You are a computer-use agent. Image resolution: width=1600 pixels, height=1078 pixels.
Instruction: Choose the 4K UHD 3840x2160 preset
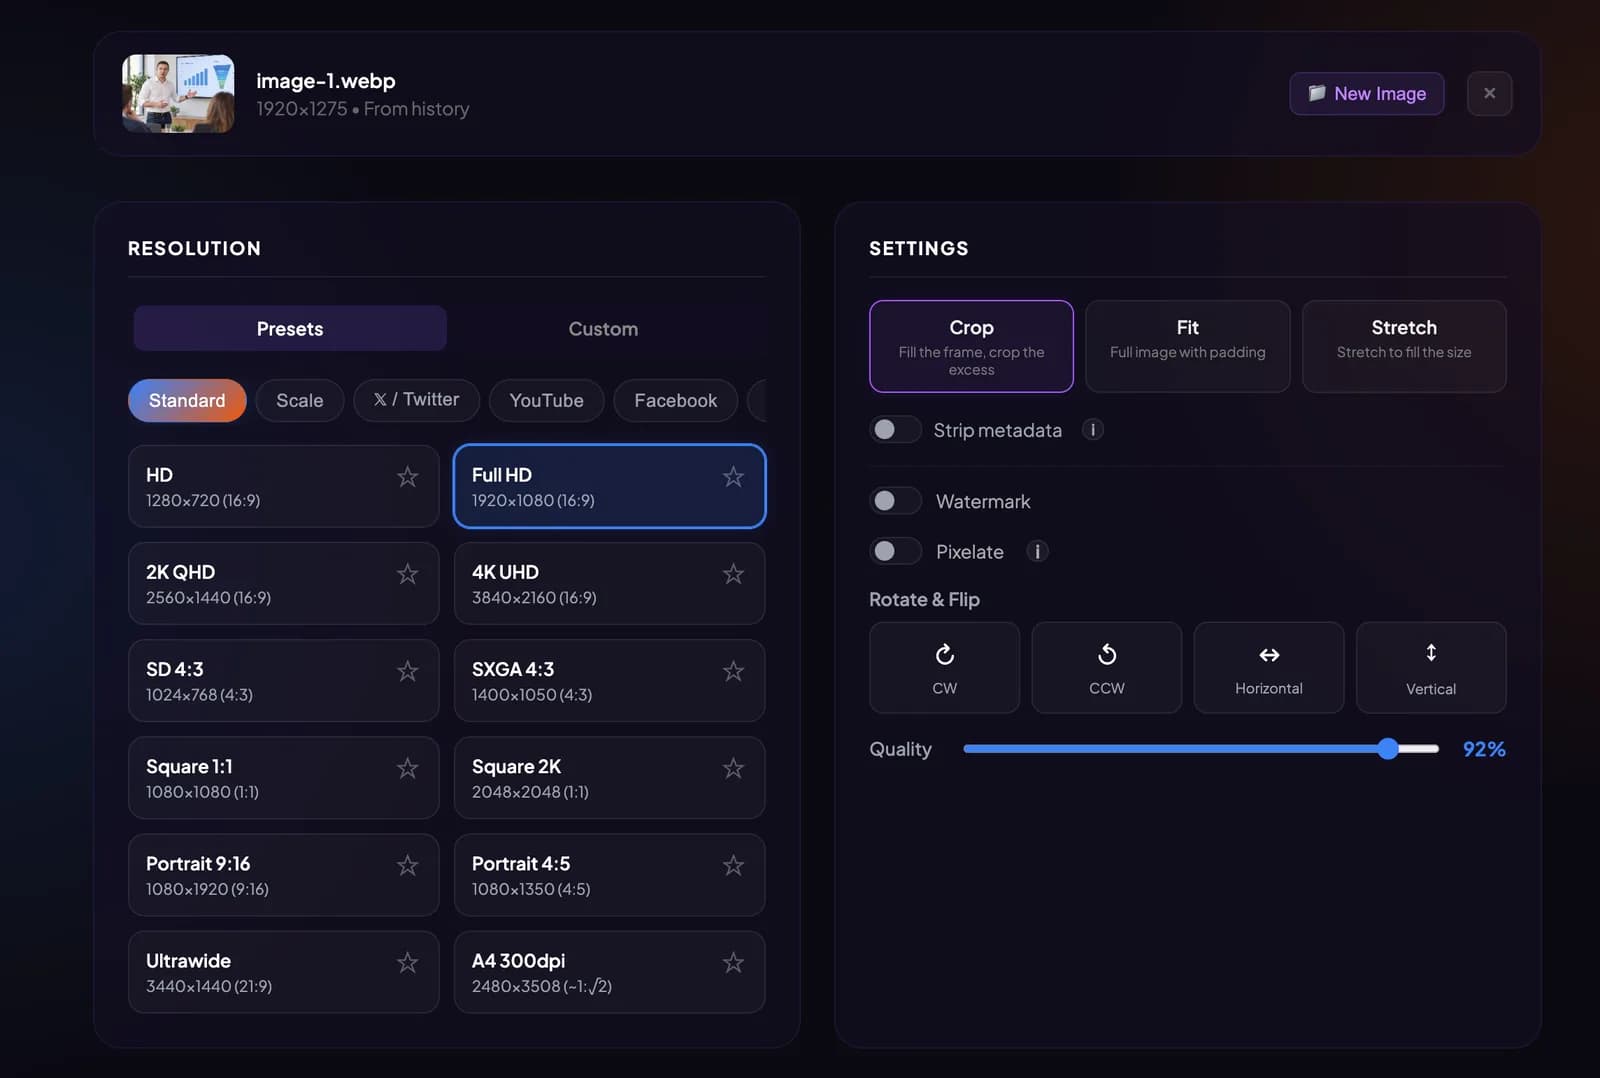[609, 583]
